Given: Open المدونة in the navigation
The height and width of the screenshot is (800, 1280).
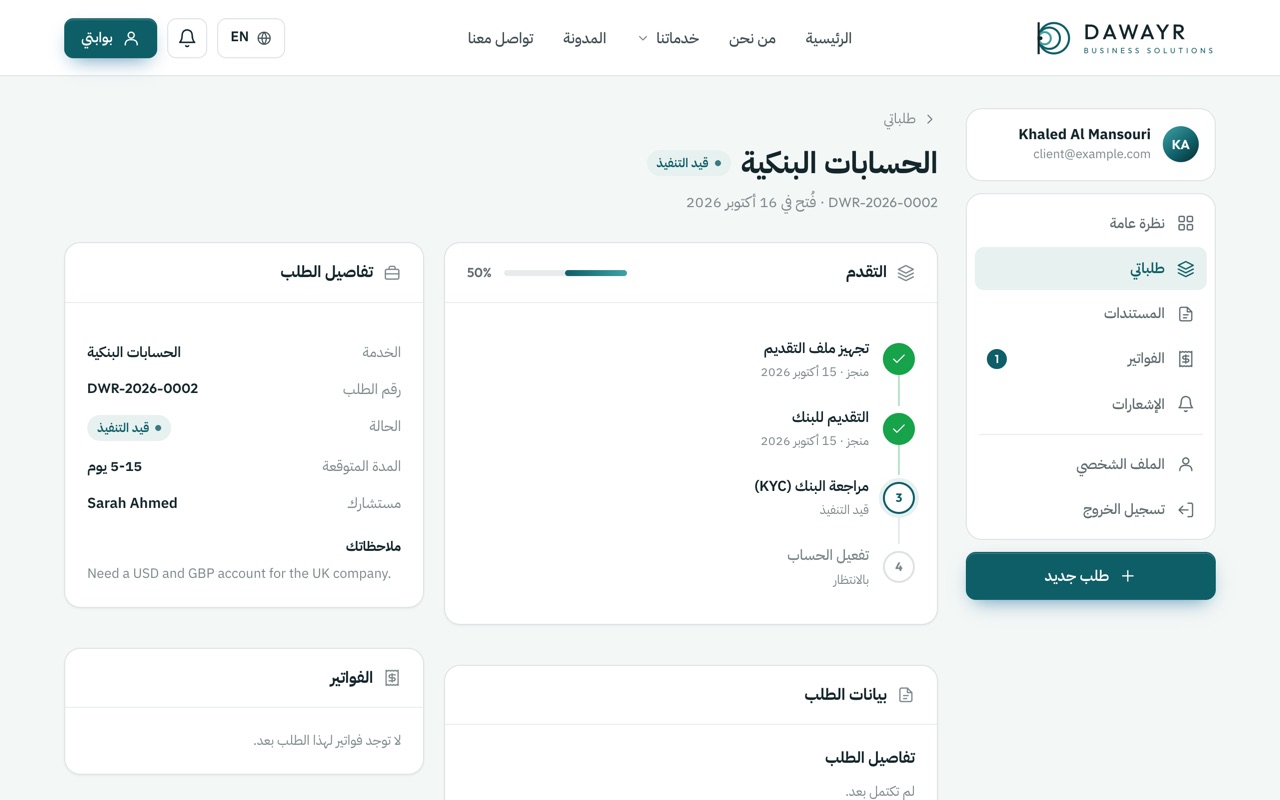Looking at the screenshot, I should 585,38.
